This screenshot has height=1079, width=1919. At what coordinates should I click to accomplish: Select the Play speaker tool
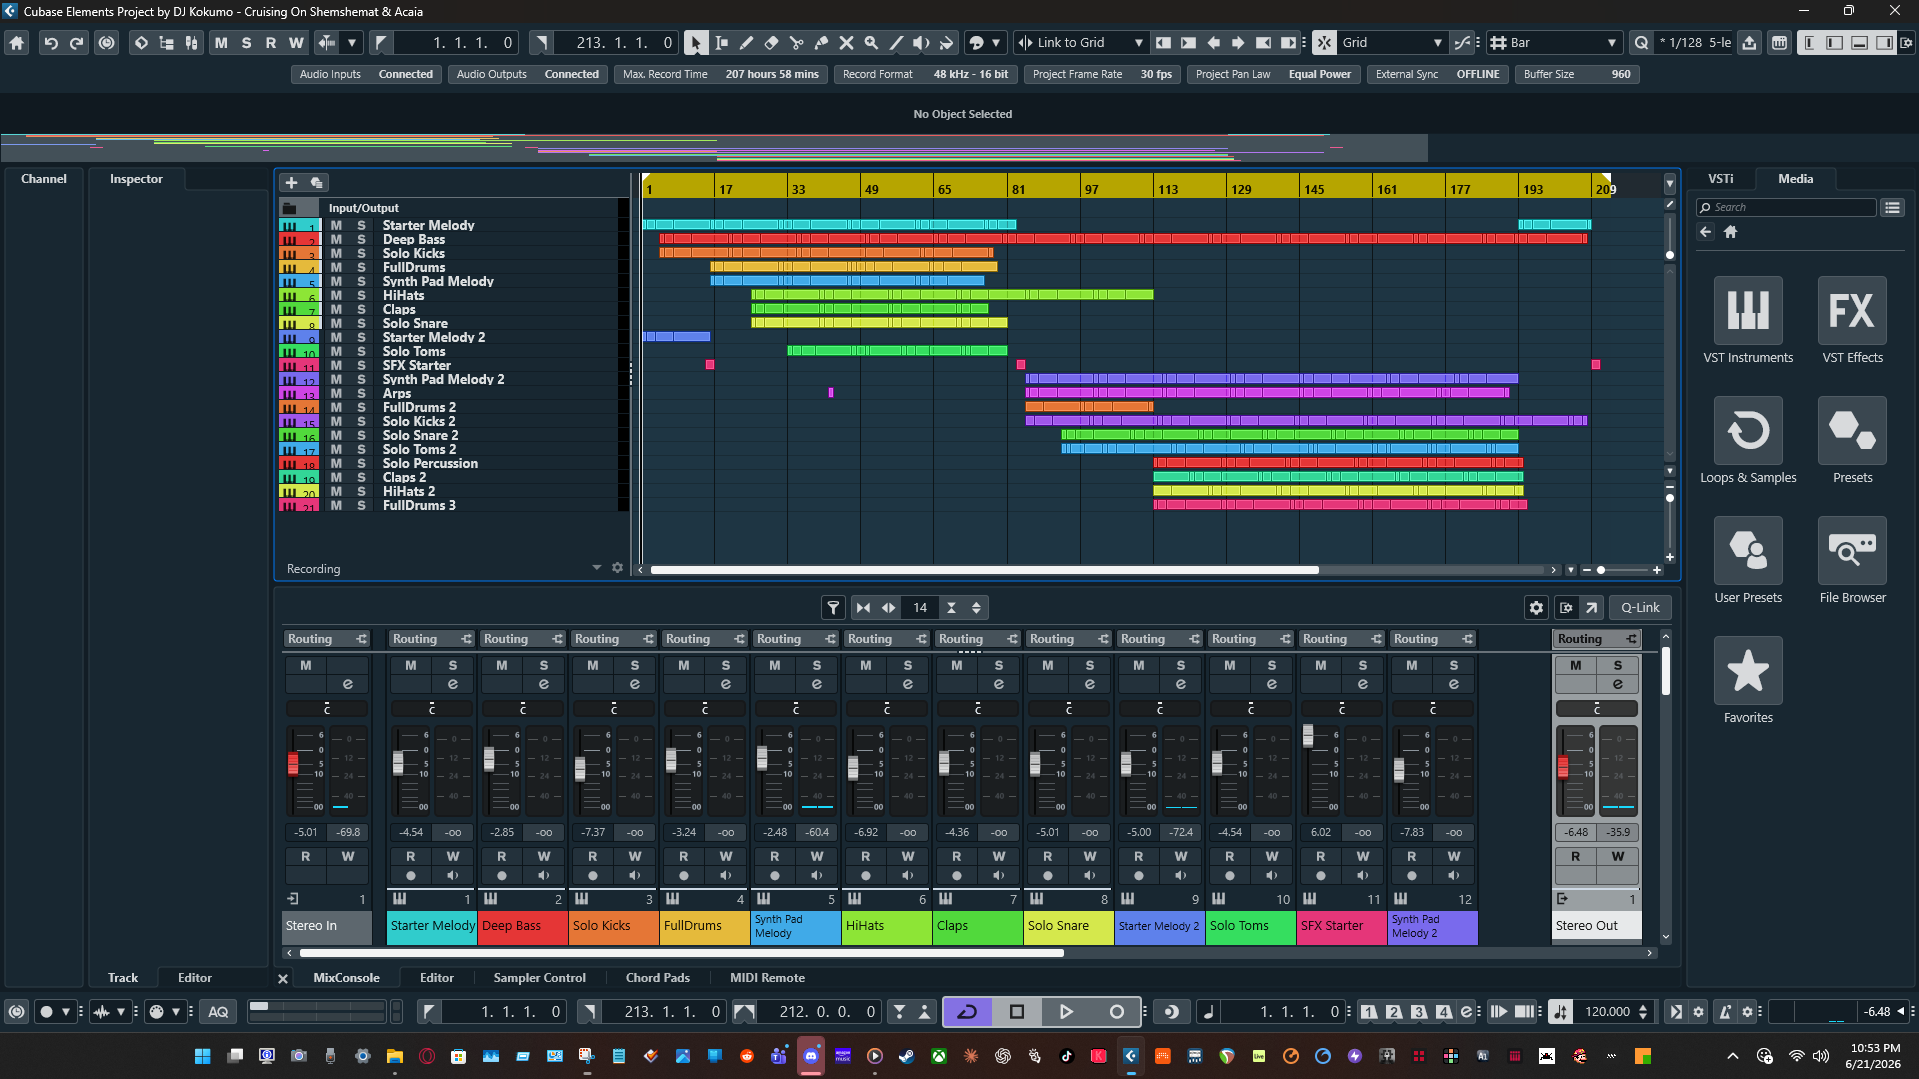tap(921, 43)
